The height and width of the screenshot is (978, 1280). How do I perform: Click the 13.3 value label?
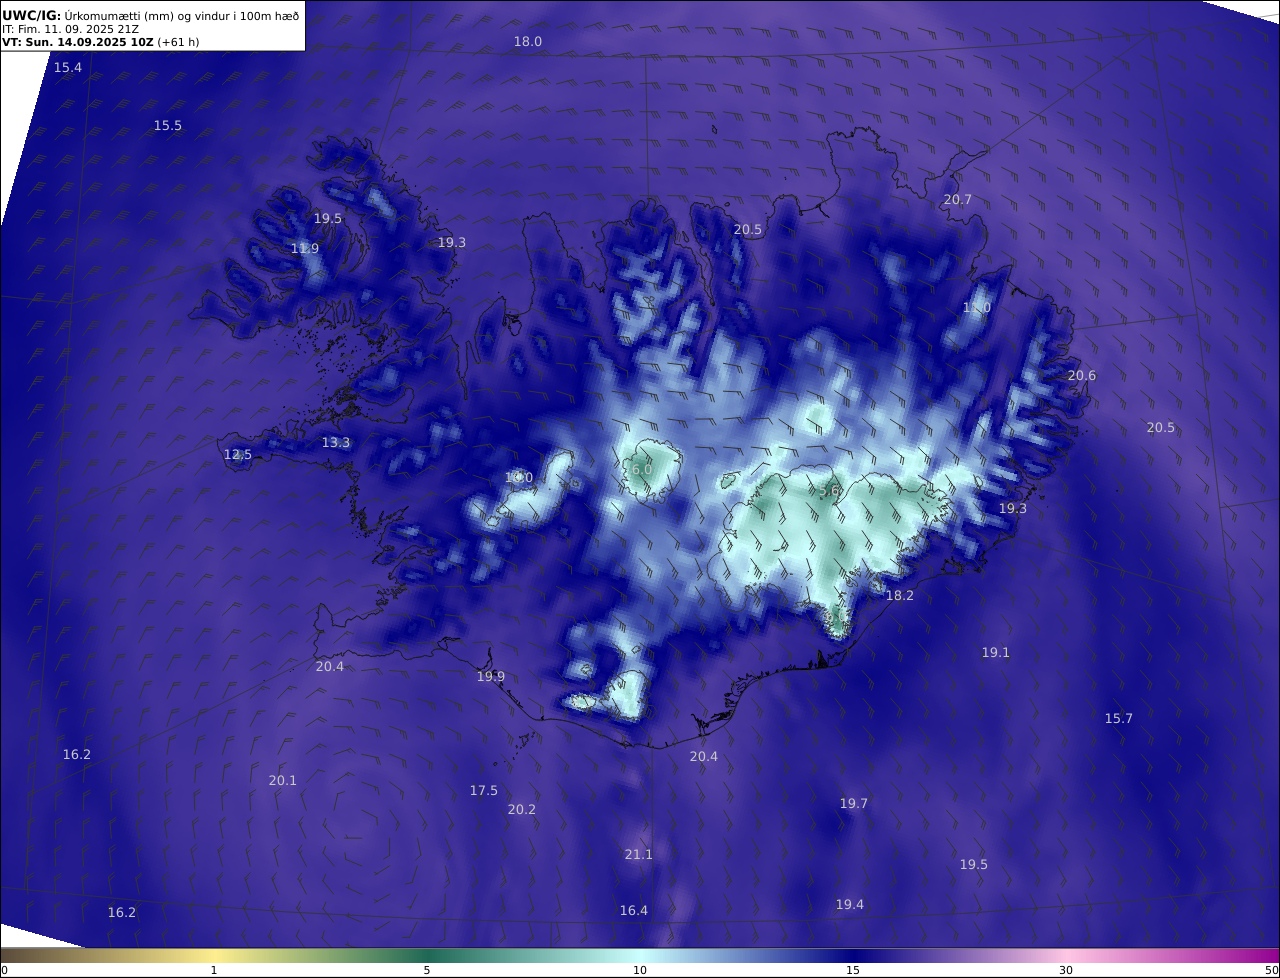pyautogui.click(x=336, y=442)
